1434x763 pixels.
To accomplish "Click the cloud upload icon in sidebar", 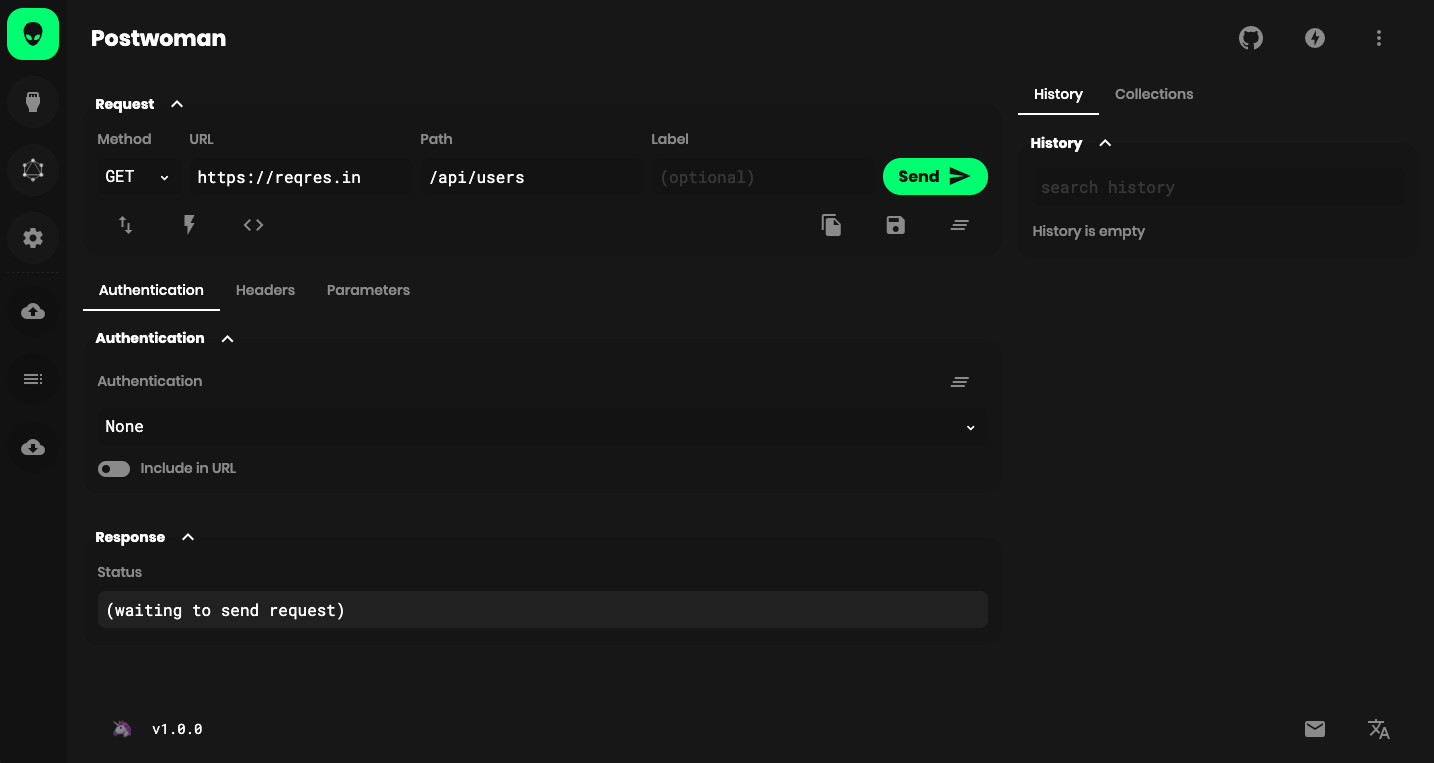I will click(33, 311).
